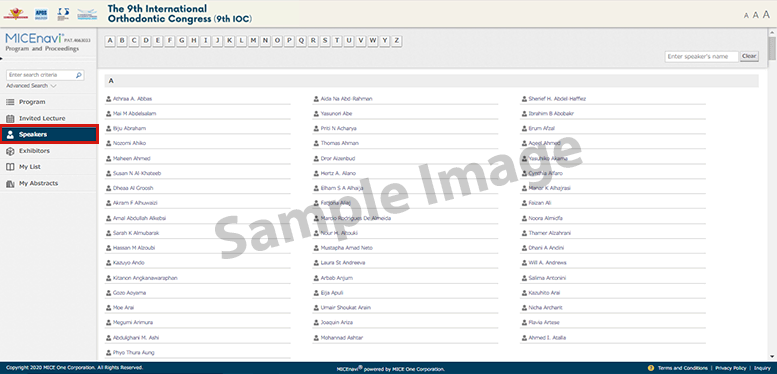
Task: Click the Invited Lecture calendar icon
Action: click(10, 118)
